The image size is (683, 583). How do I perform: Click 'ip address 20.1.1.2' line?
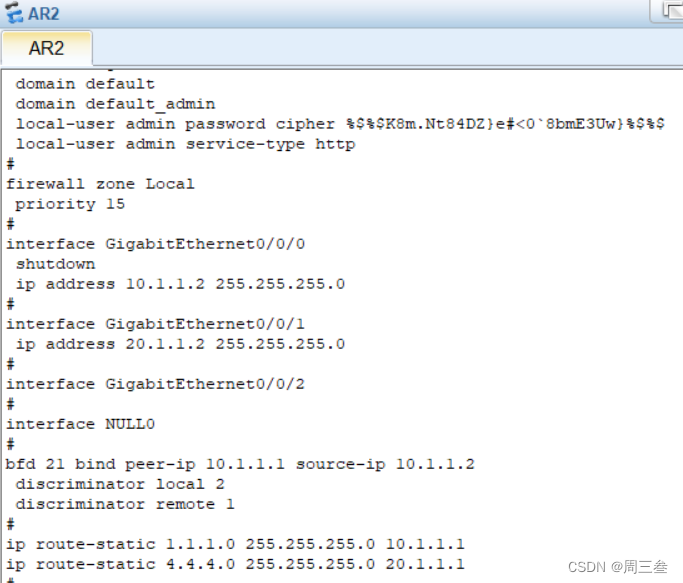tap(180, 344)
